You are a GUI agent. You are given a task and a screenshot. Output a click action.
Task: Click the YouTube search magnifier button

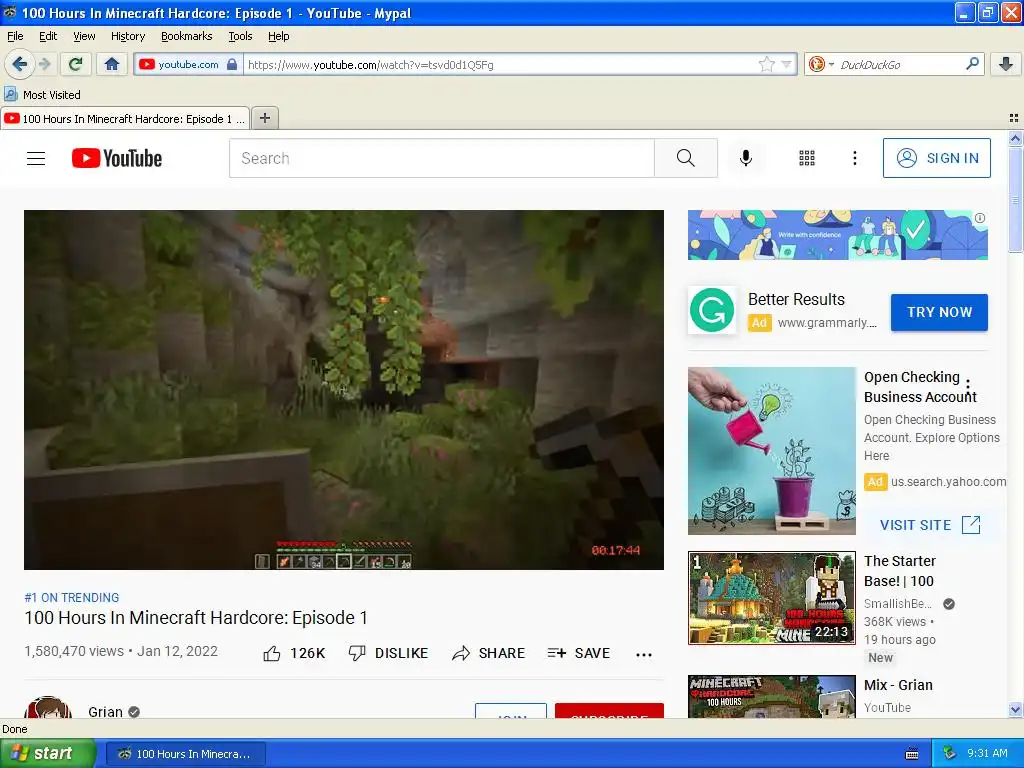686,158
